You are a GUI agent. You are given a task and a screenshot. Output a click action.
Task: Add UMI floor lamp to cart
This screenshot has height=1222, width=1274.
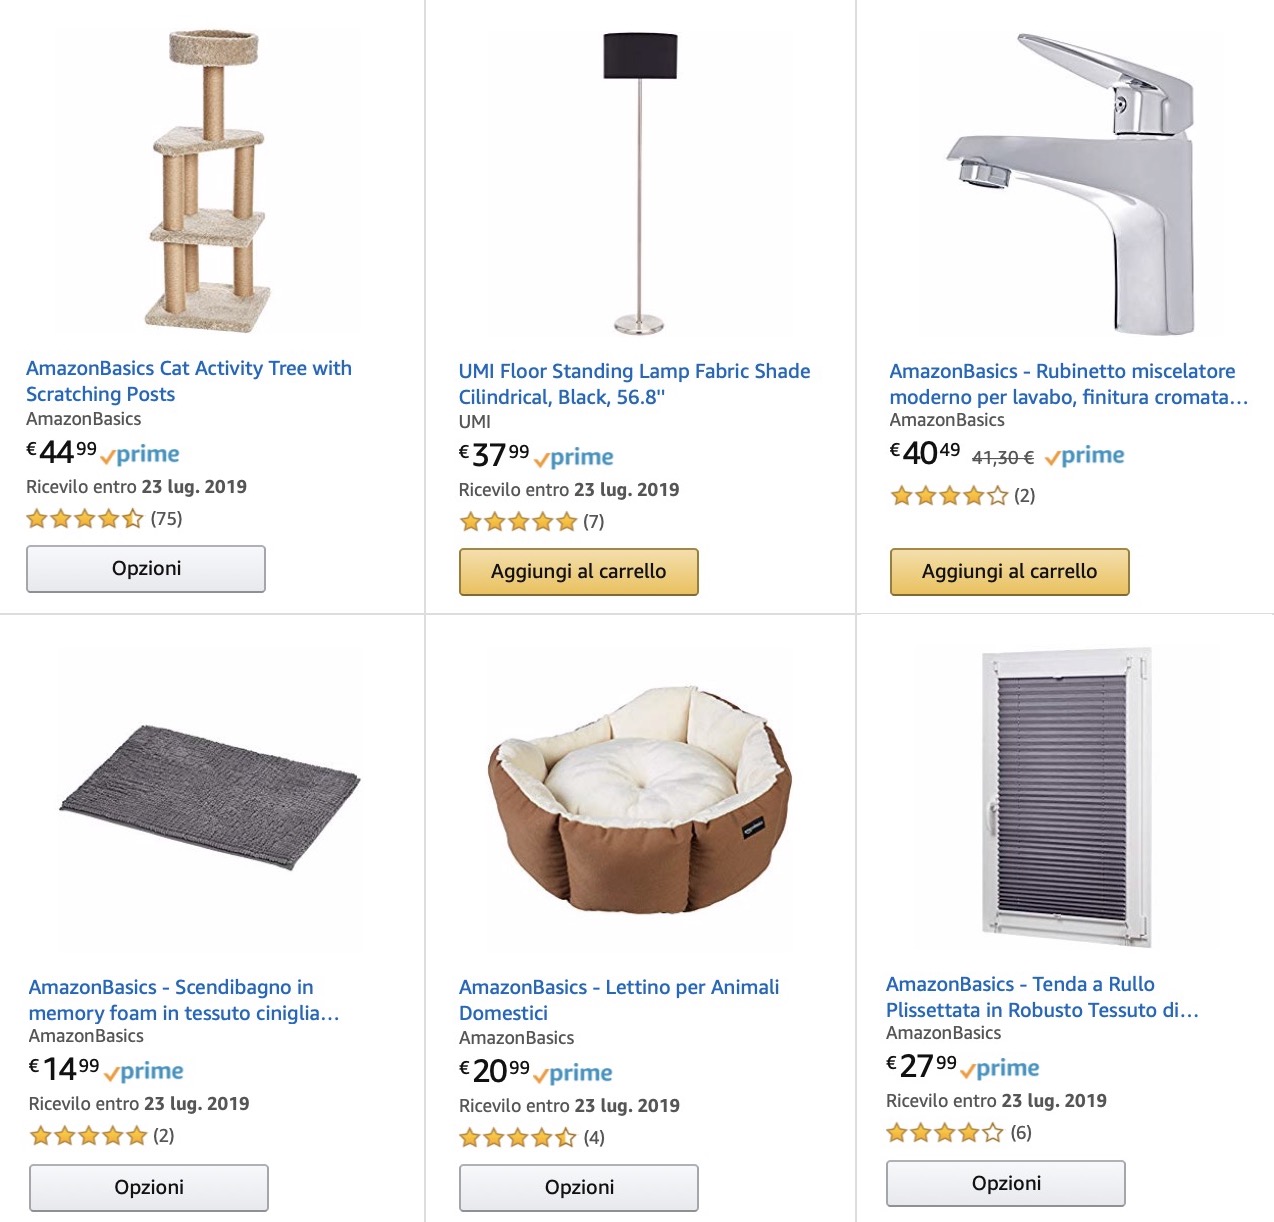[x=578, y=572]
